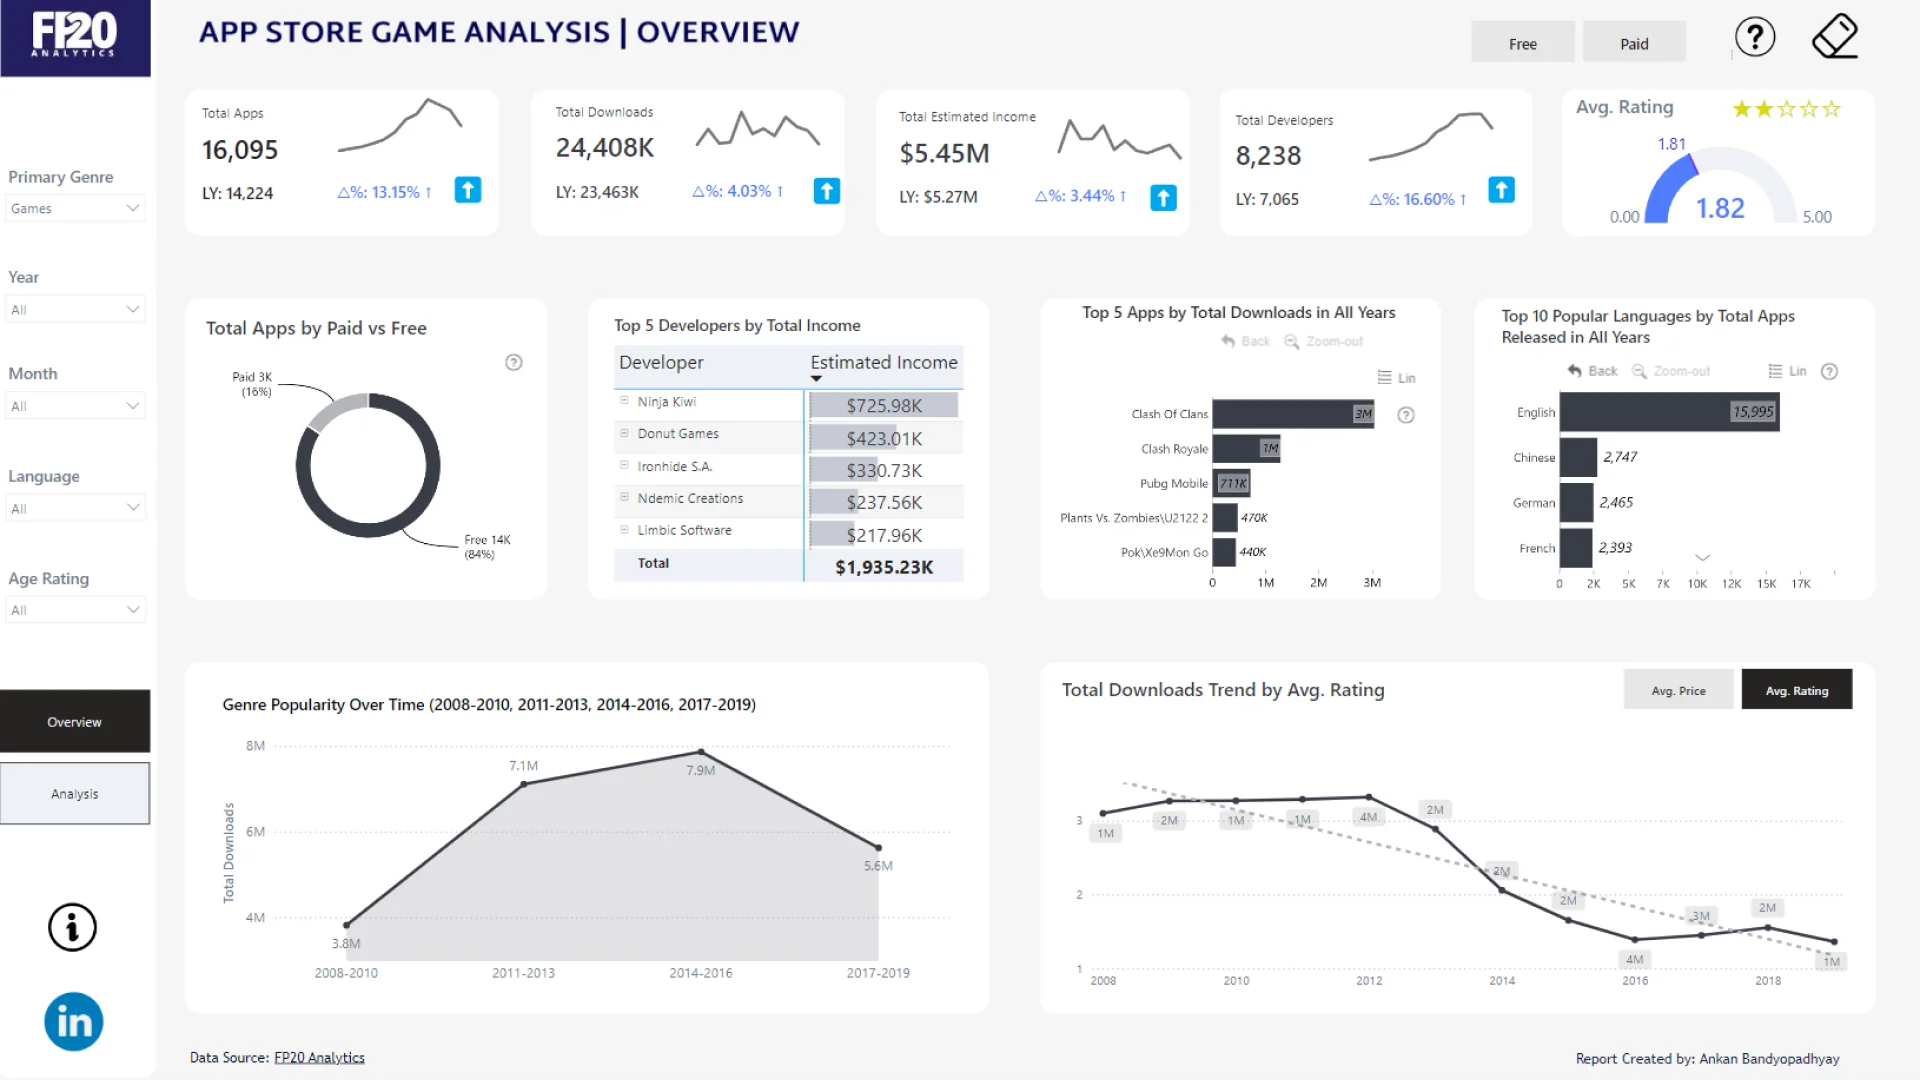Select the Chinese language bar

click(1578, 457)
